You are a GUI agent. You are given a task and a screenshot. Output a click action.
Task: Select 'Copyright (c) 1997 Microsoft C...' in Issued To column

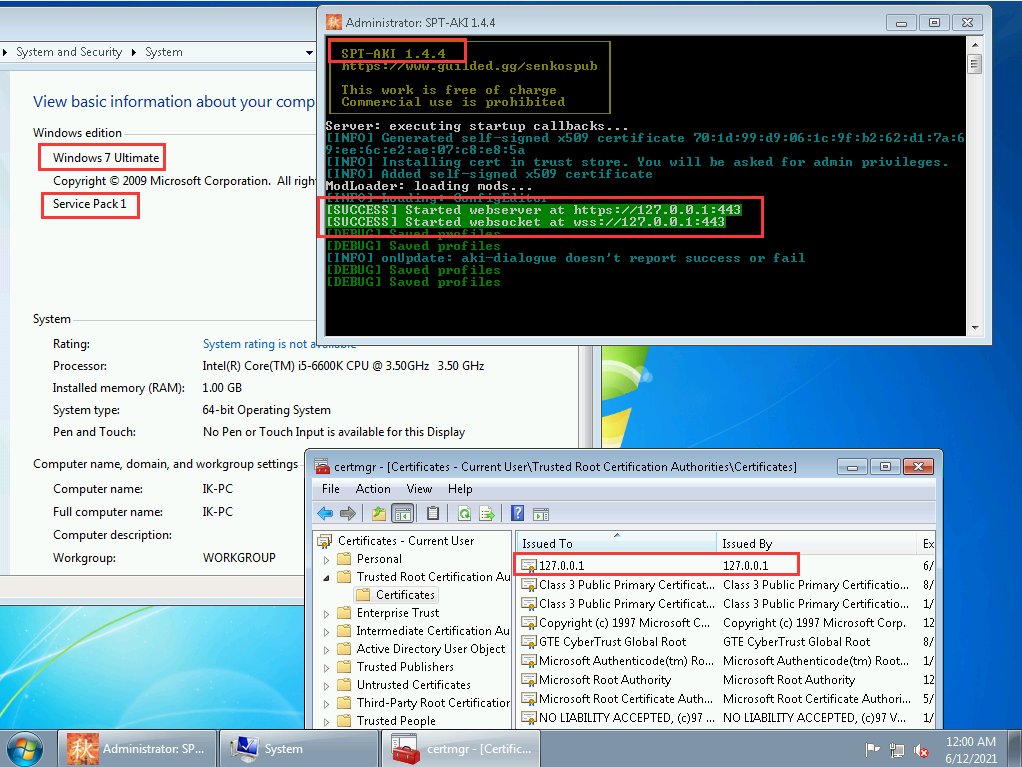[624, 623]
